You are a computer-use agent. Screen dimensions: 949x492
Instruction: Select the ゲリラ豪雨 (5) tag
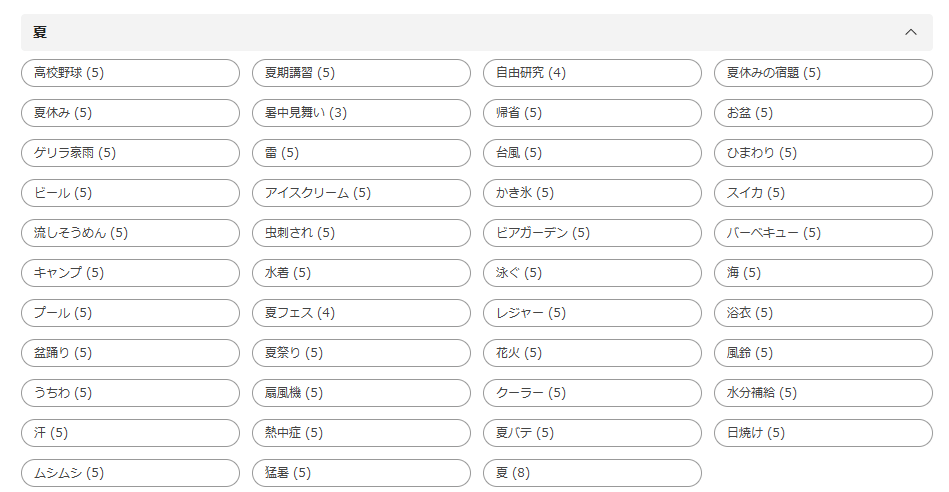point(130,153)
